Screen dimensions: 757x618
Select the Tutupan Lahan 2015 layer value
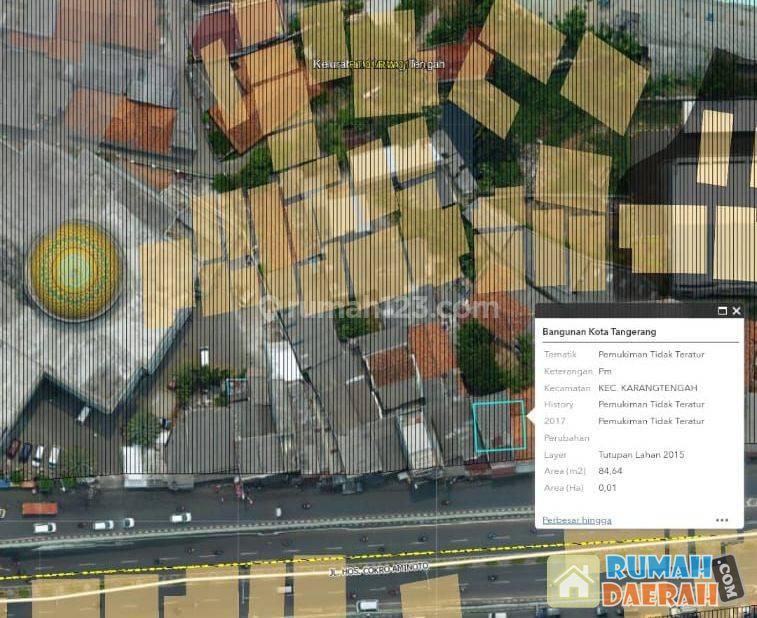pos(641,454)
